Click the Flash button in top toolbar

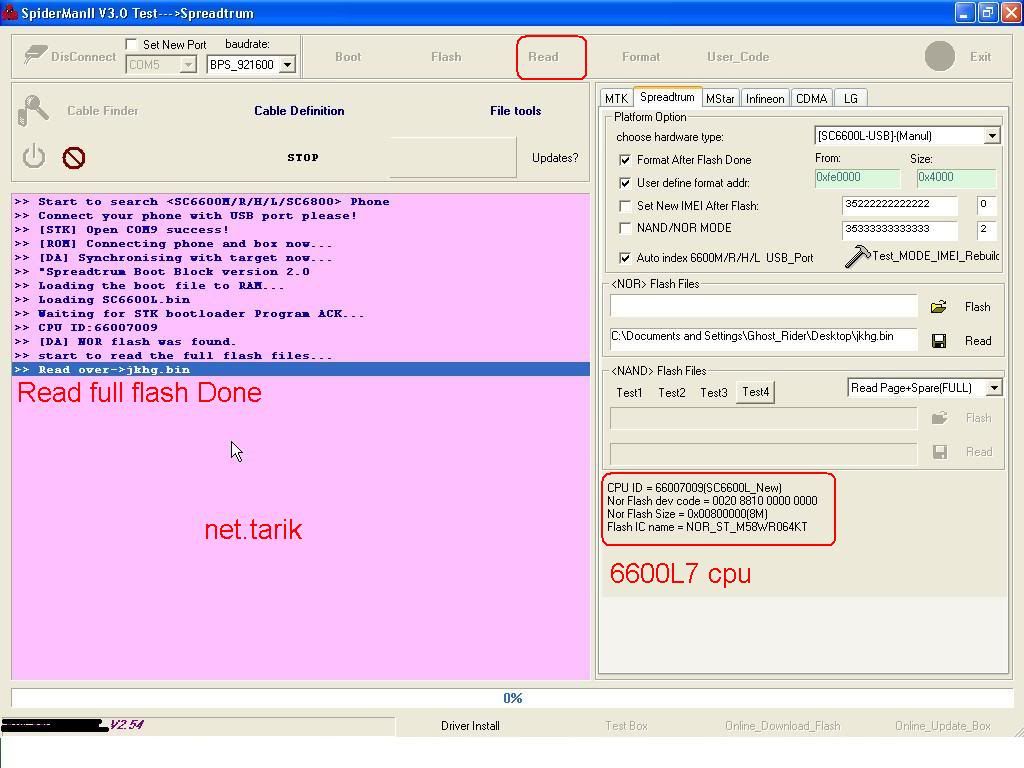[x=446, y=57]
